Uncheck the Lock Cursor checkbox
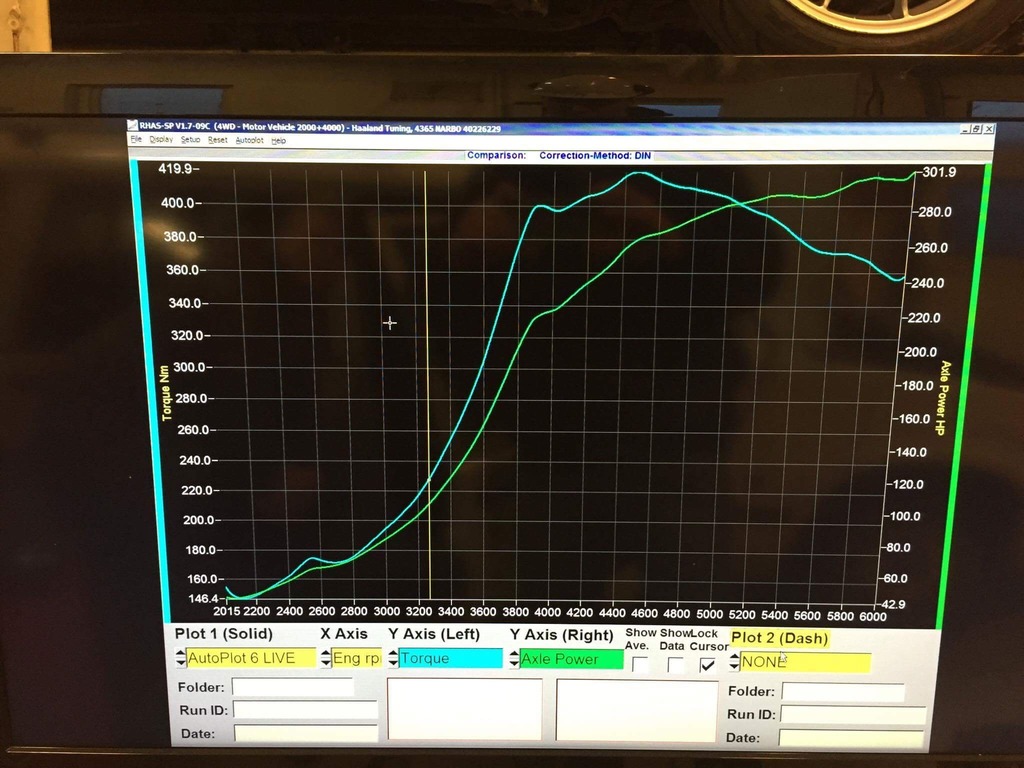Screen dimensions: 1024x768 pos(707,665)
